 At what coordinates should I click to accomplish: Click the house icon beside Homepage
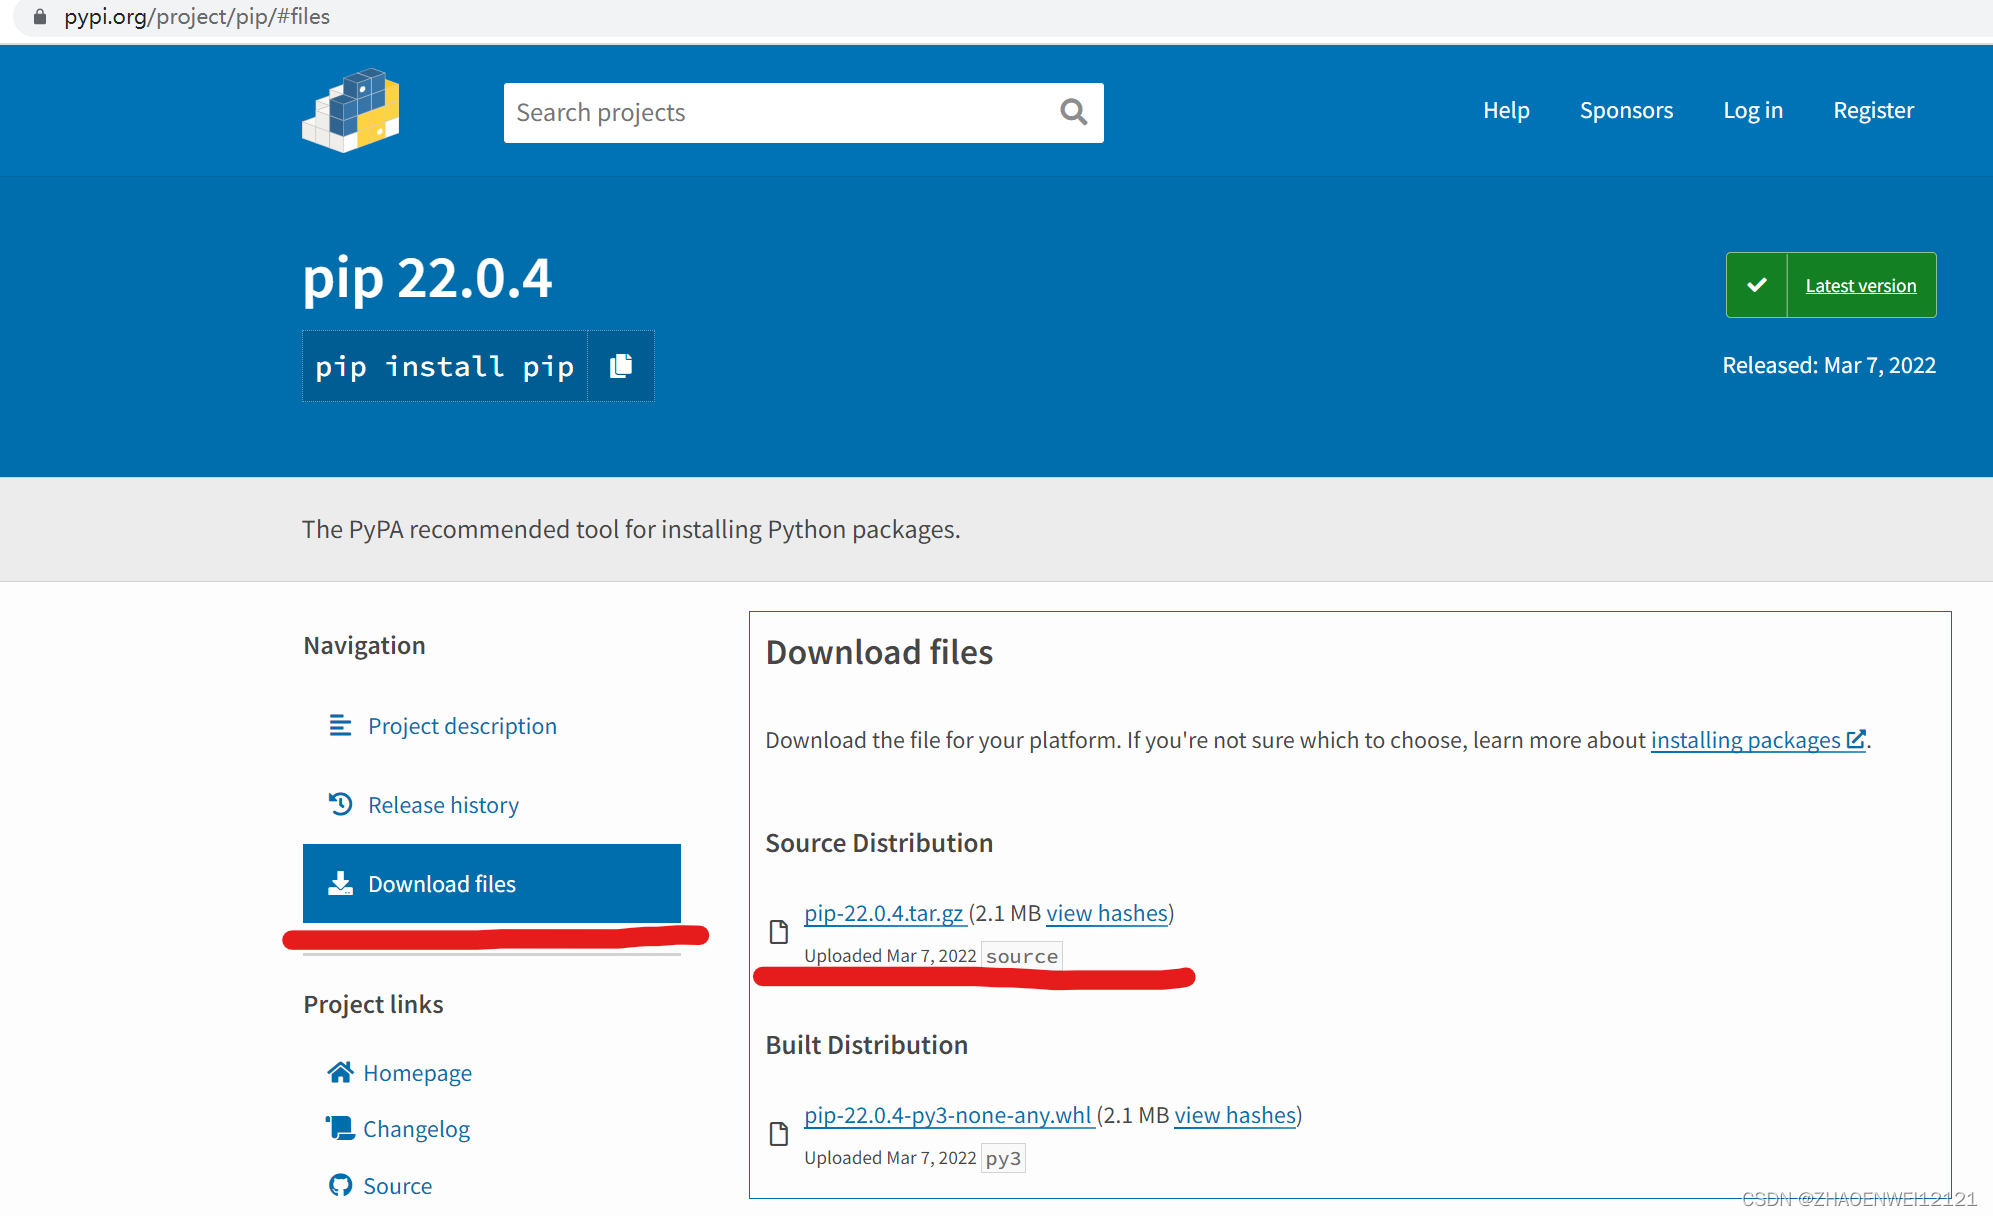341,1071
